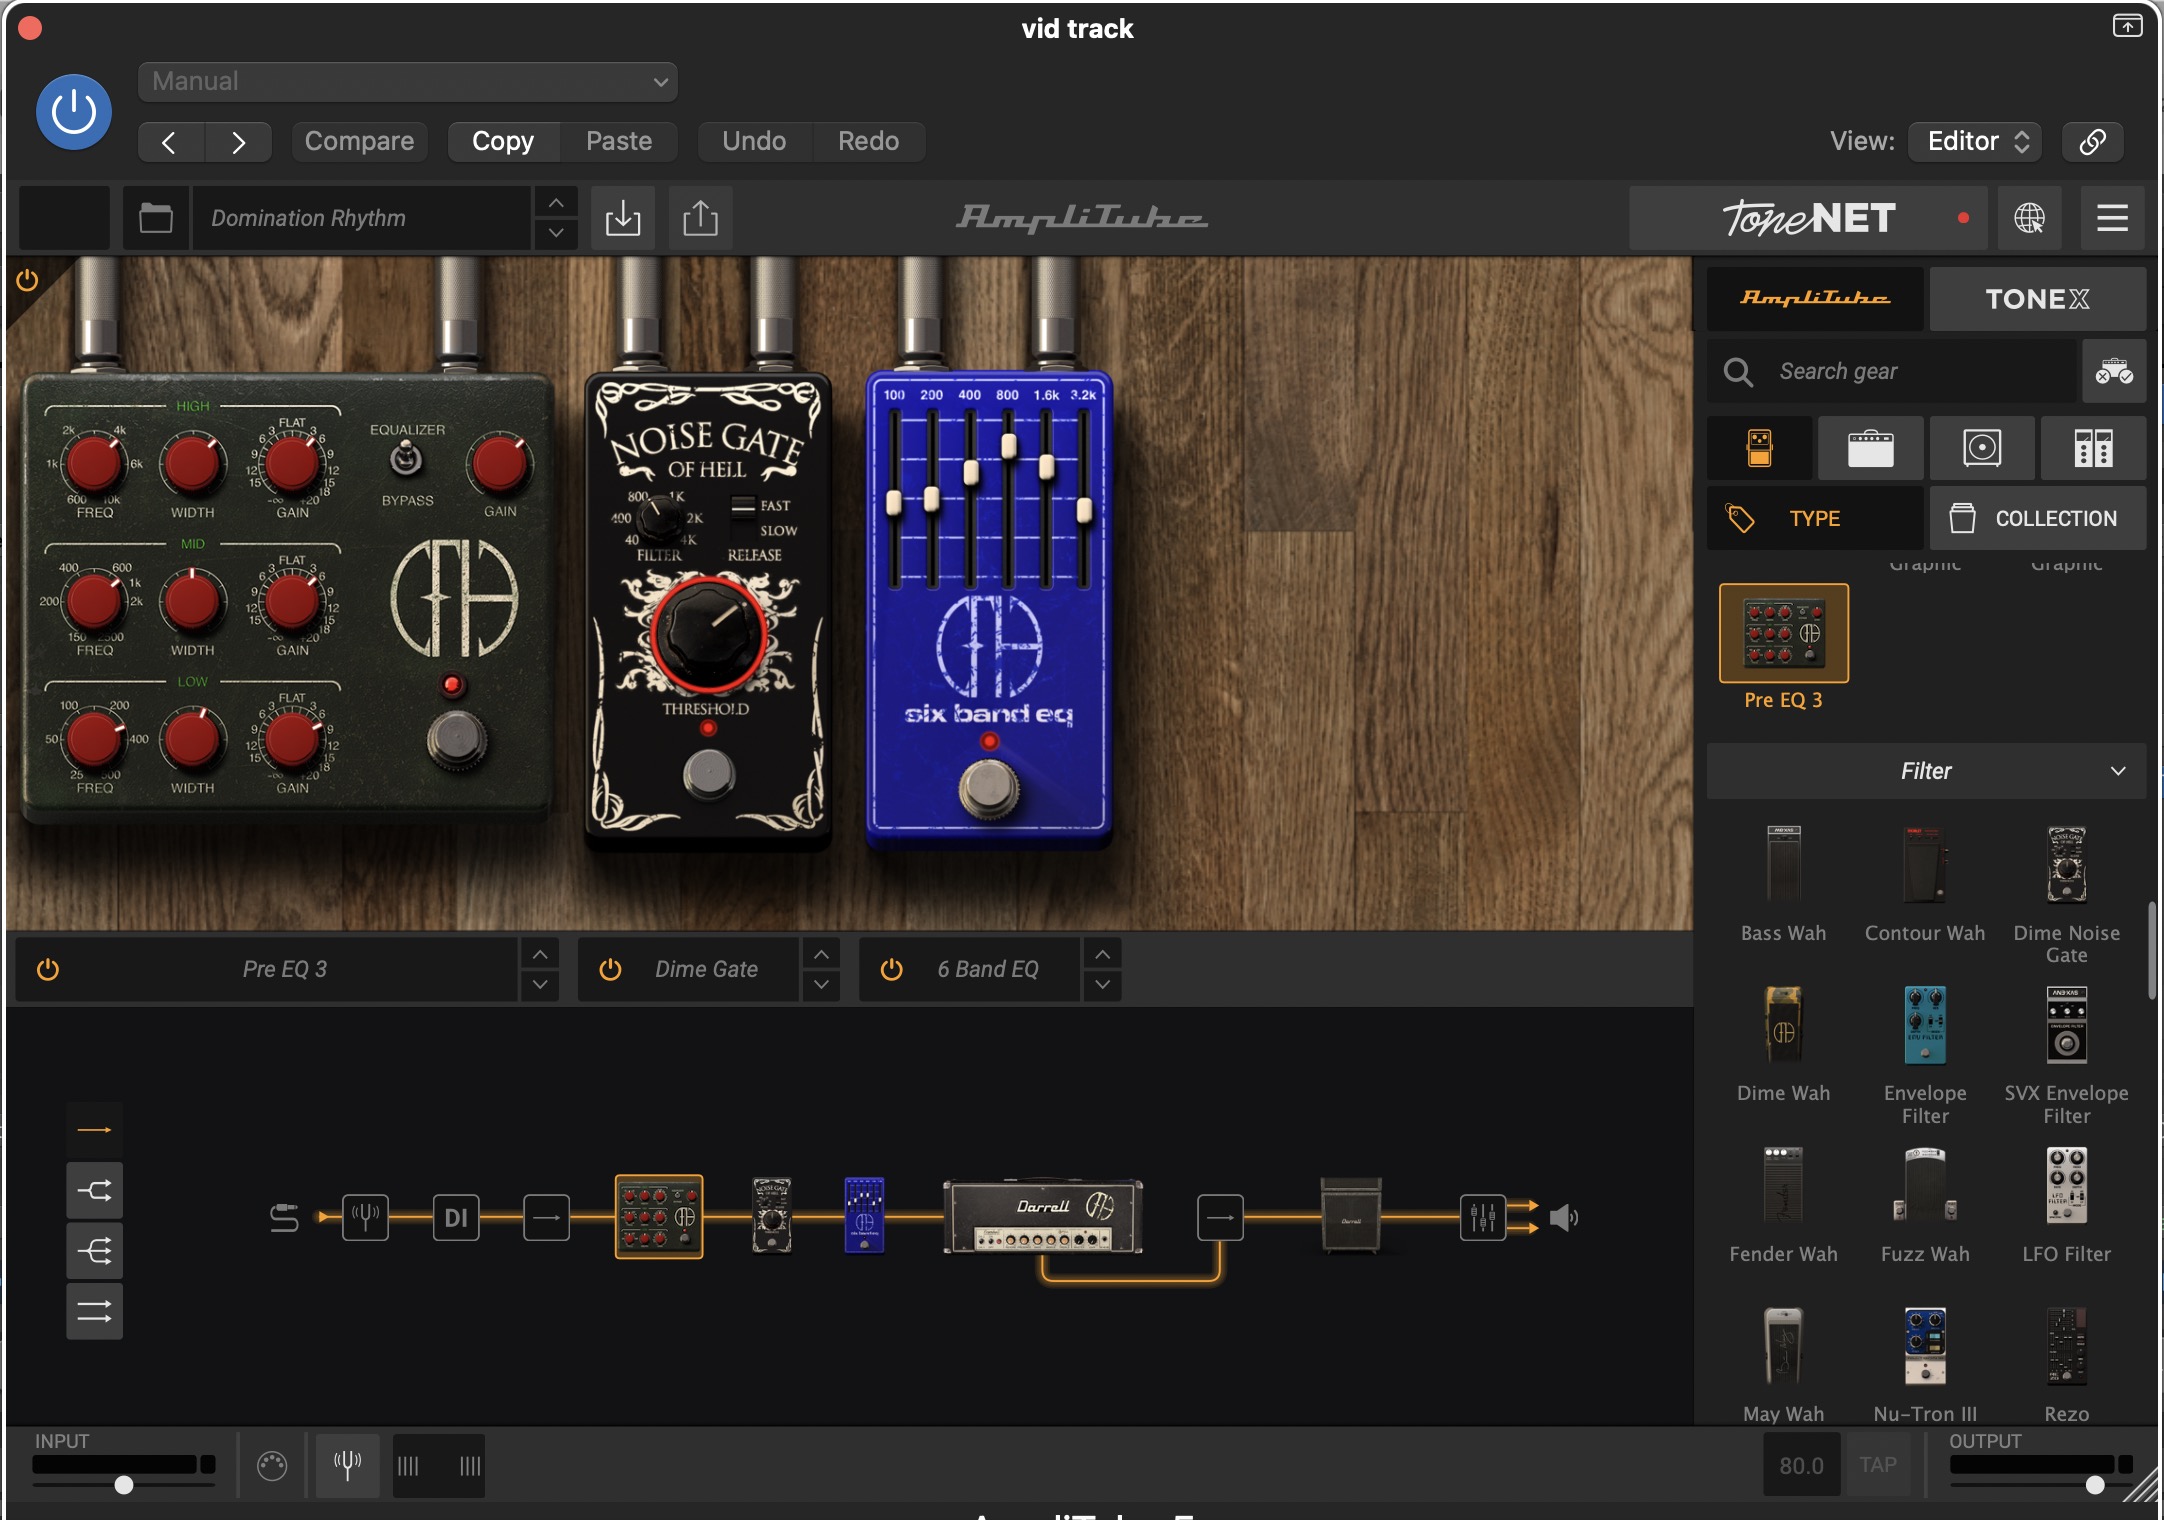2164x1520 pixels.
Task: Select the cabinet speaker category icon
Action: (1981, 448)
